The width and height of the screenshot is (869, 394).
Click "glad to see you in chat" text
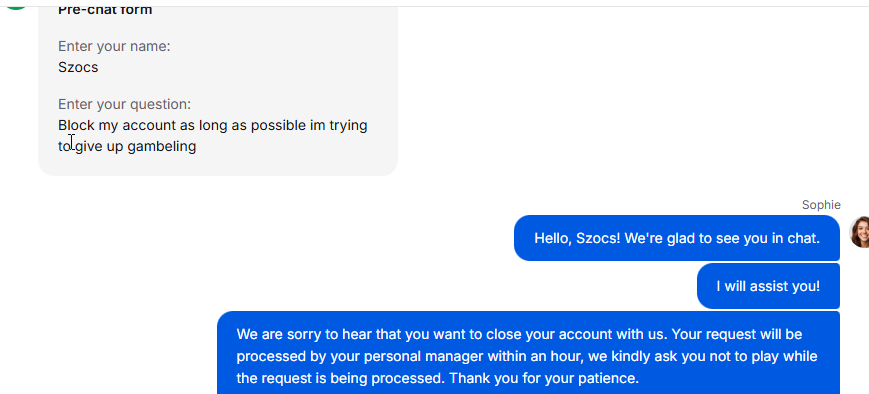730,238
